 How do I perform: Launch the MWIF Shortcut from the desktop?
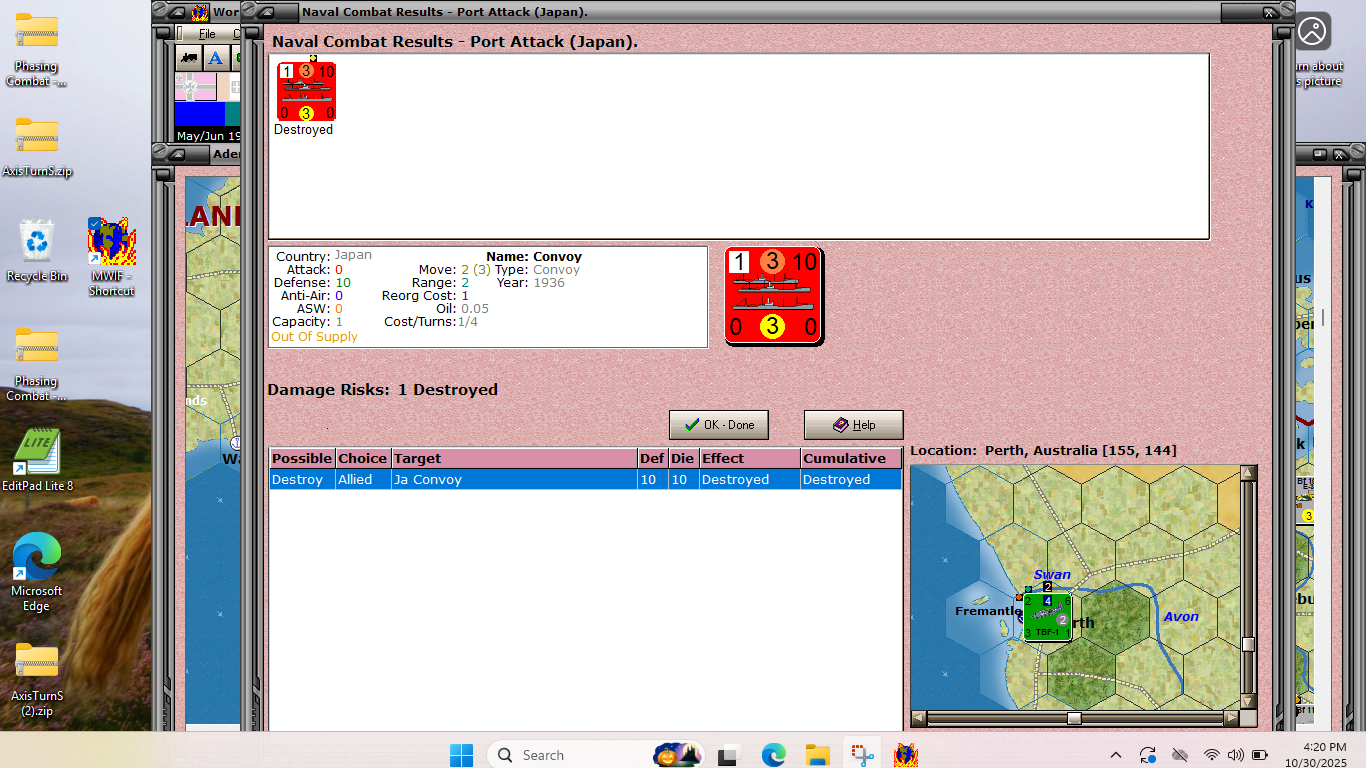110,240
